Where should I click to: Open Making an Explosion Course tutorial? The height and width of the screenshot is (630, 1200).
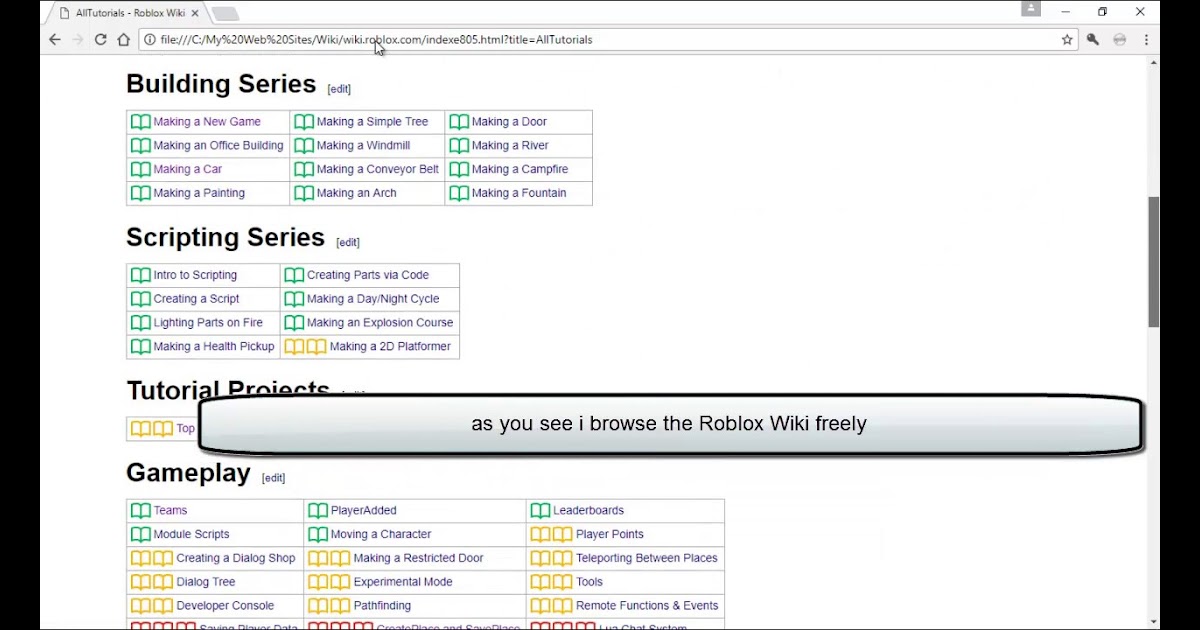tap(380, 323)
